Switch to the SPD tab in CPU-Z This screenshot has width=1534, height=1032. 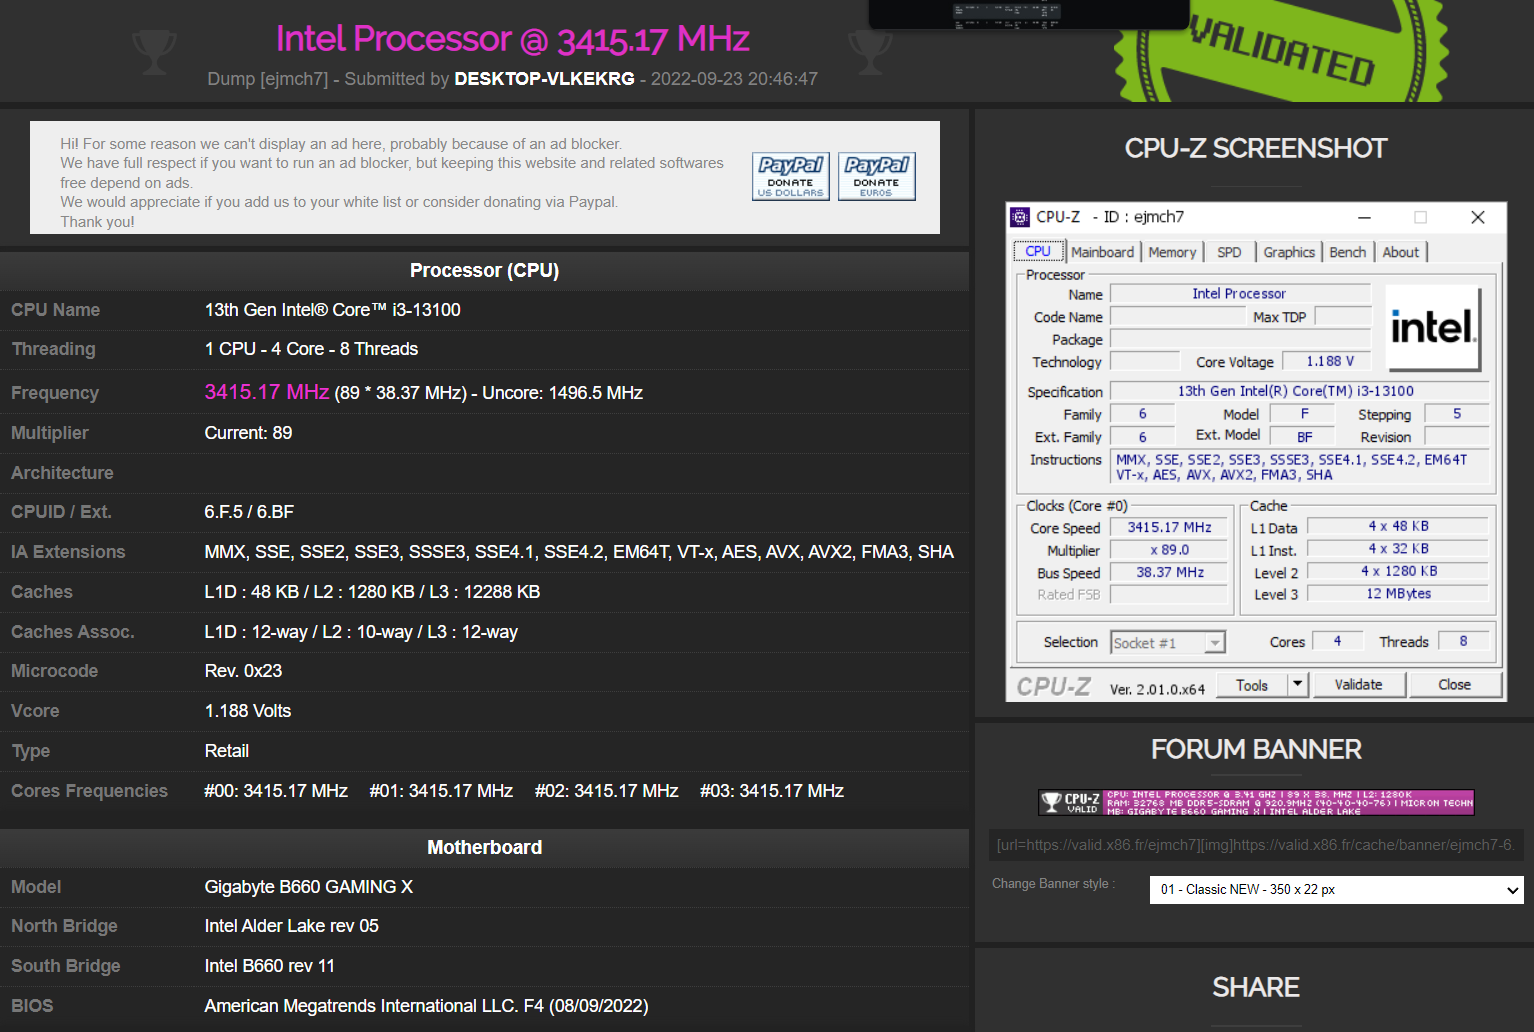pos(1229,251)
